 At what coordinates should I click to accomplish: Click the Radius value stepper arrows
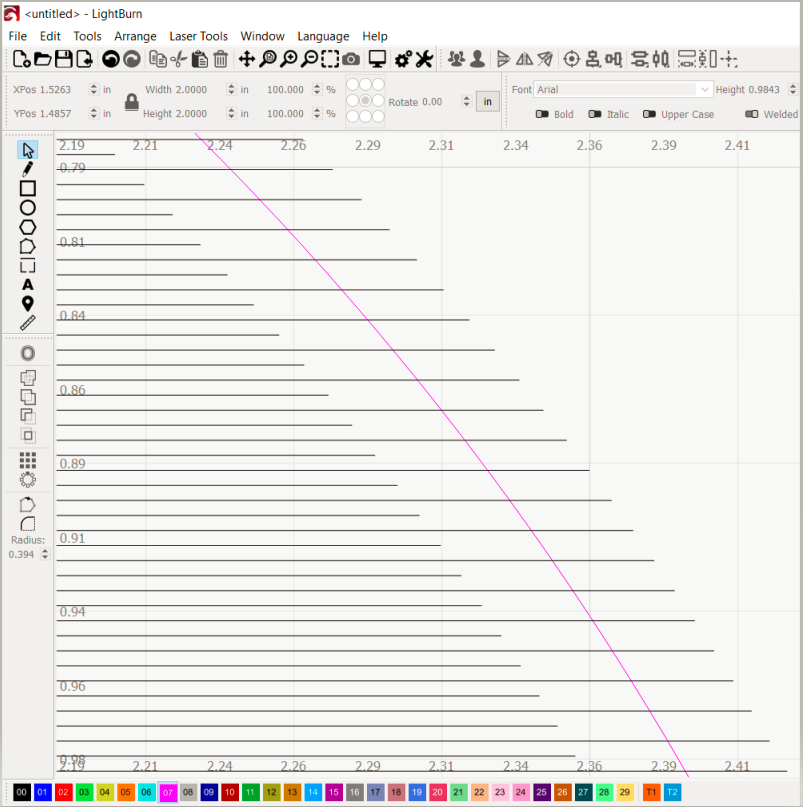pos(45,554)
